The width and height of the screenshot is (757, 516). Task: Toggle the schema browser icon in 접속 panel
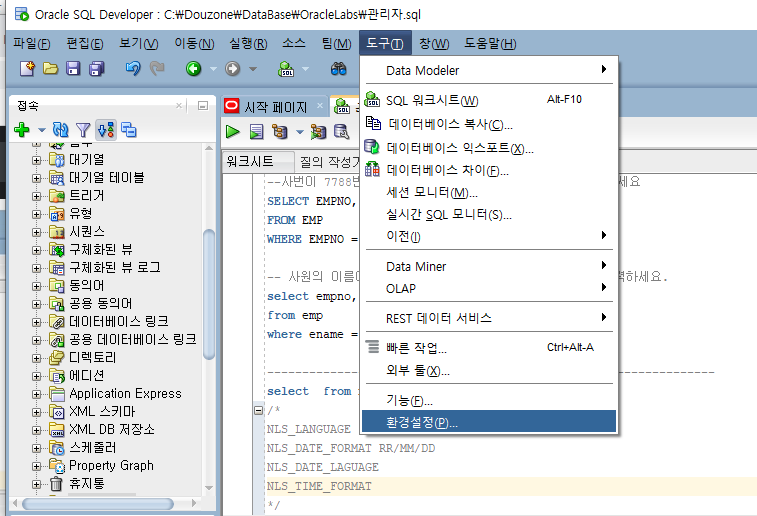tap(106, 130)
